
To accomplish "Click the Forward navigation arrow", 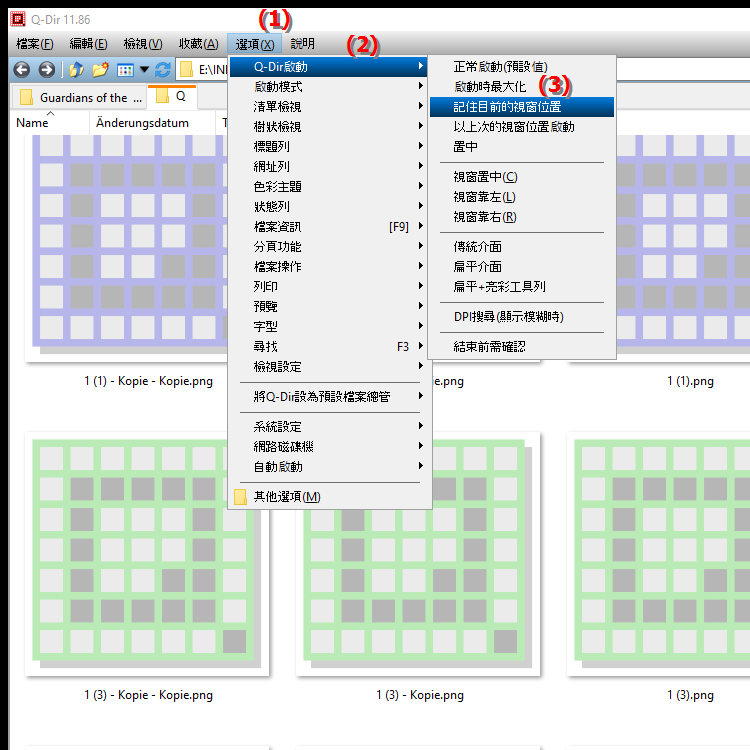I will [46, 70].
